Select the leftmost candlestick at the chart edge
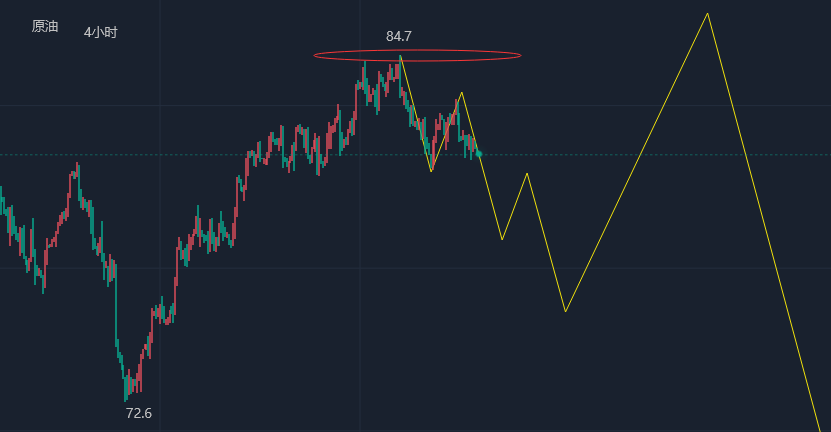Viewport: 831px width, 432px height. click(x=2, y=200)
